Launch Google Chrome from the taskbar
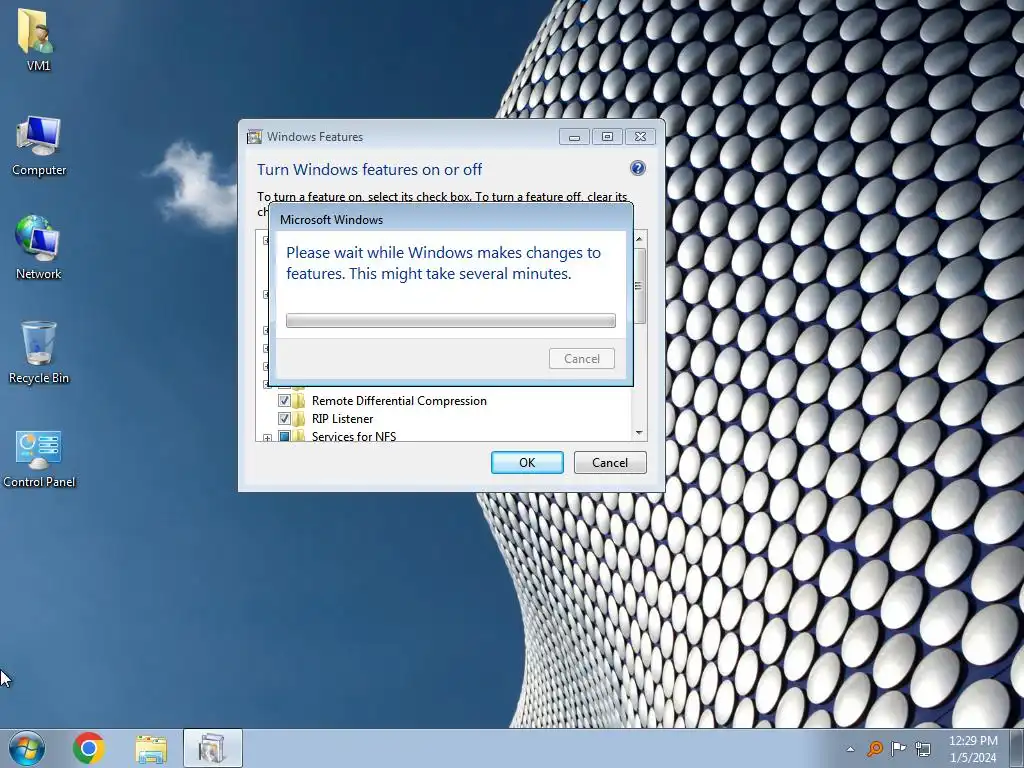The image size is (1024, 768). pyautogui.click(x=89, y=748)
